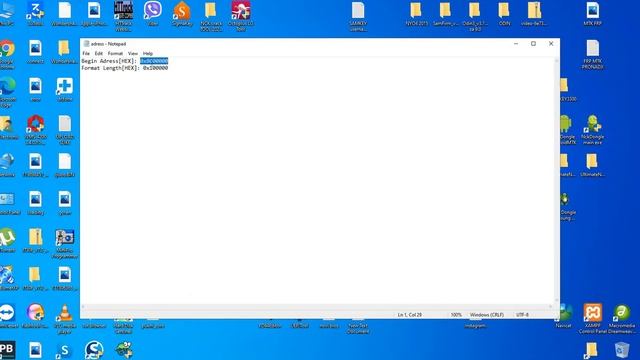Select the SamFirm folder

(x=445, y=14)
